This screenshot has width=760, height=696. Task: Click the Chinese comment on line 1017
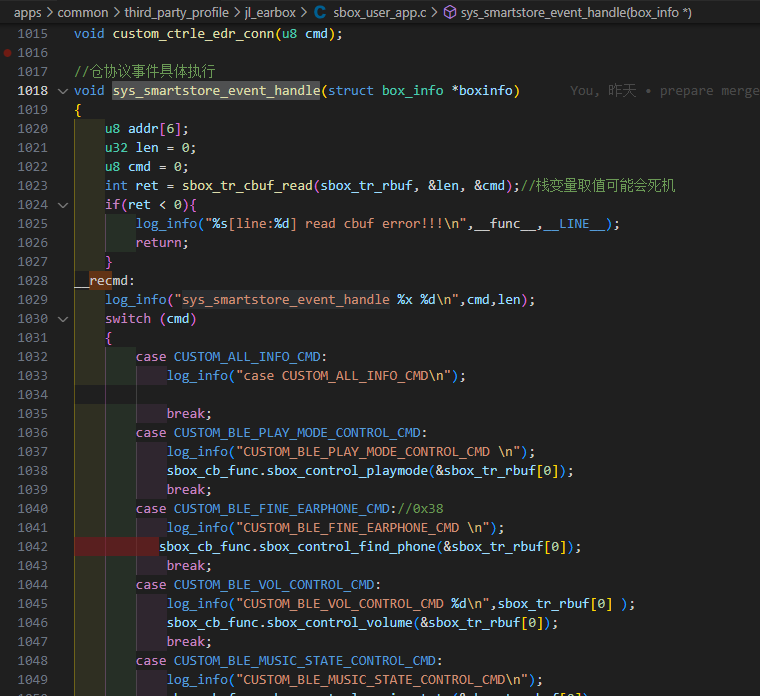click(x=144, y=72)
